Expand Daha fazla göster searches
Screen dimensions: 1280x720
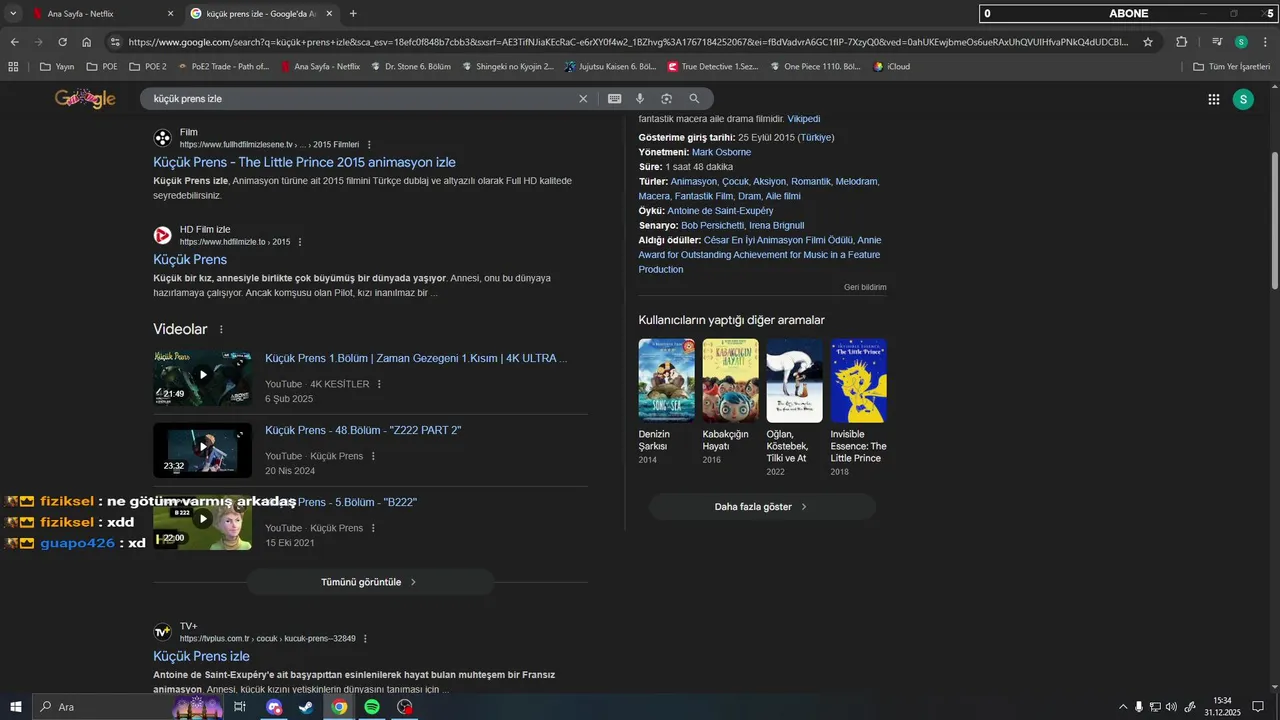(x=762, y=507)
